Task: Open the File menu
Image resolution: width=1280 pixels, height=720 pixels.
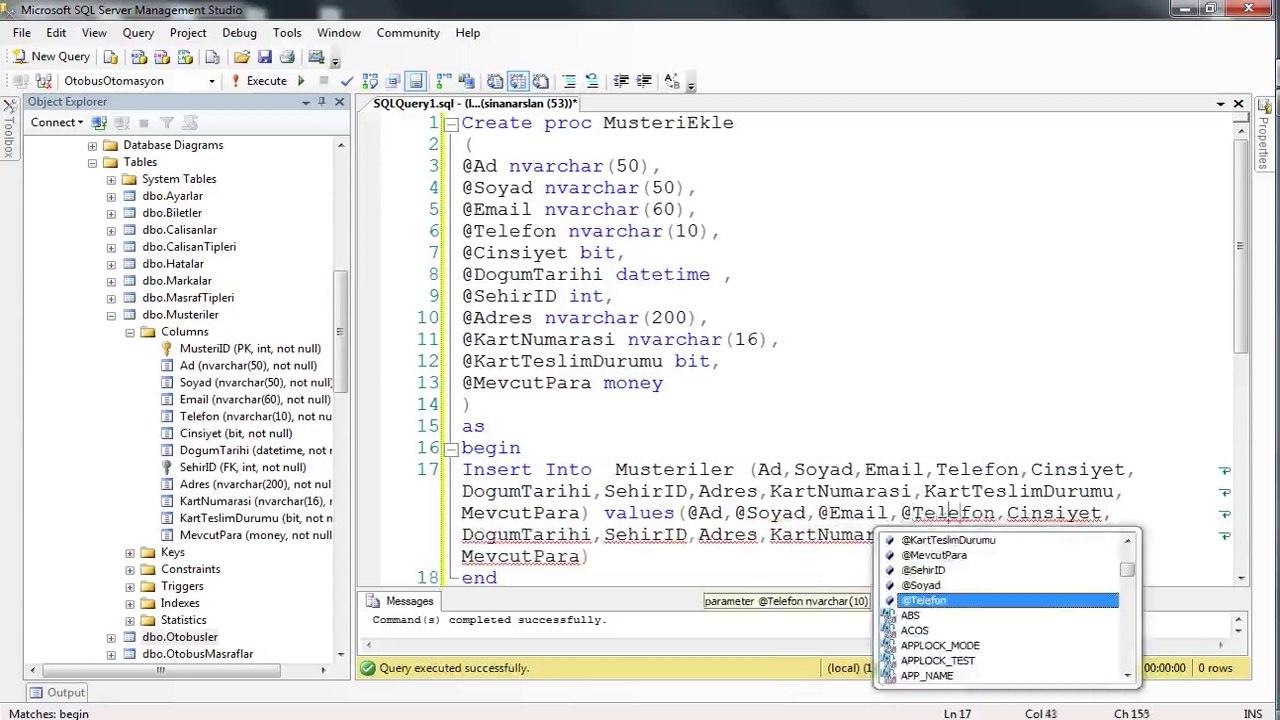Action: pos(21,33)
